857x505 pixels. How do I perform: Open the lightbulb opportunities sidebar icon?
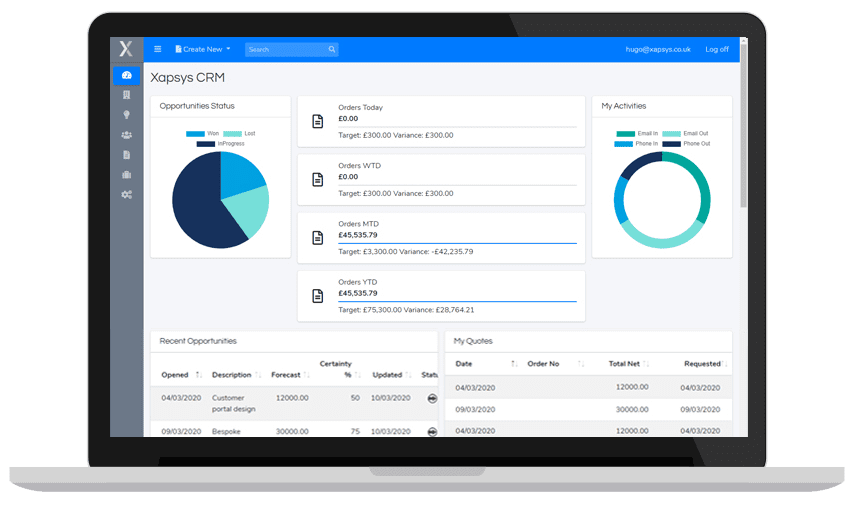point(126,115)
